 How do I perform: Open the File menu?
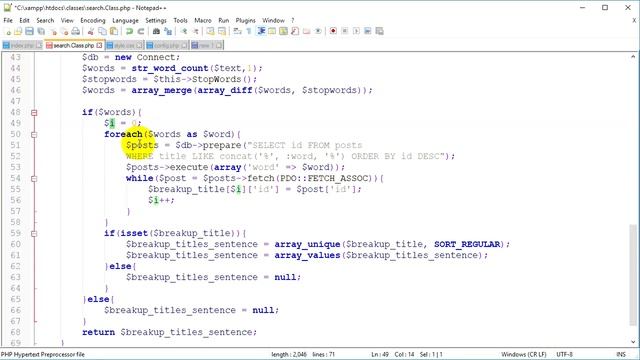[x=8, y=20]
